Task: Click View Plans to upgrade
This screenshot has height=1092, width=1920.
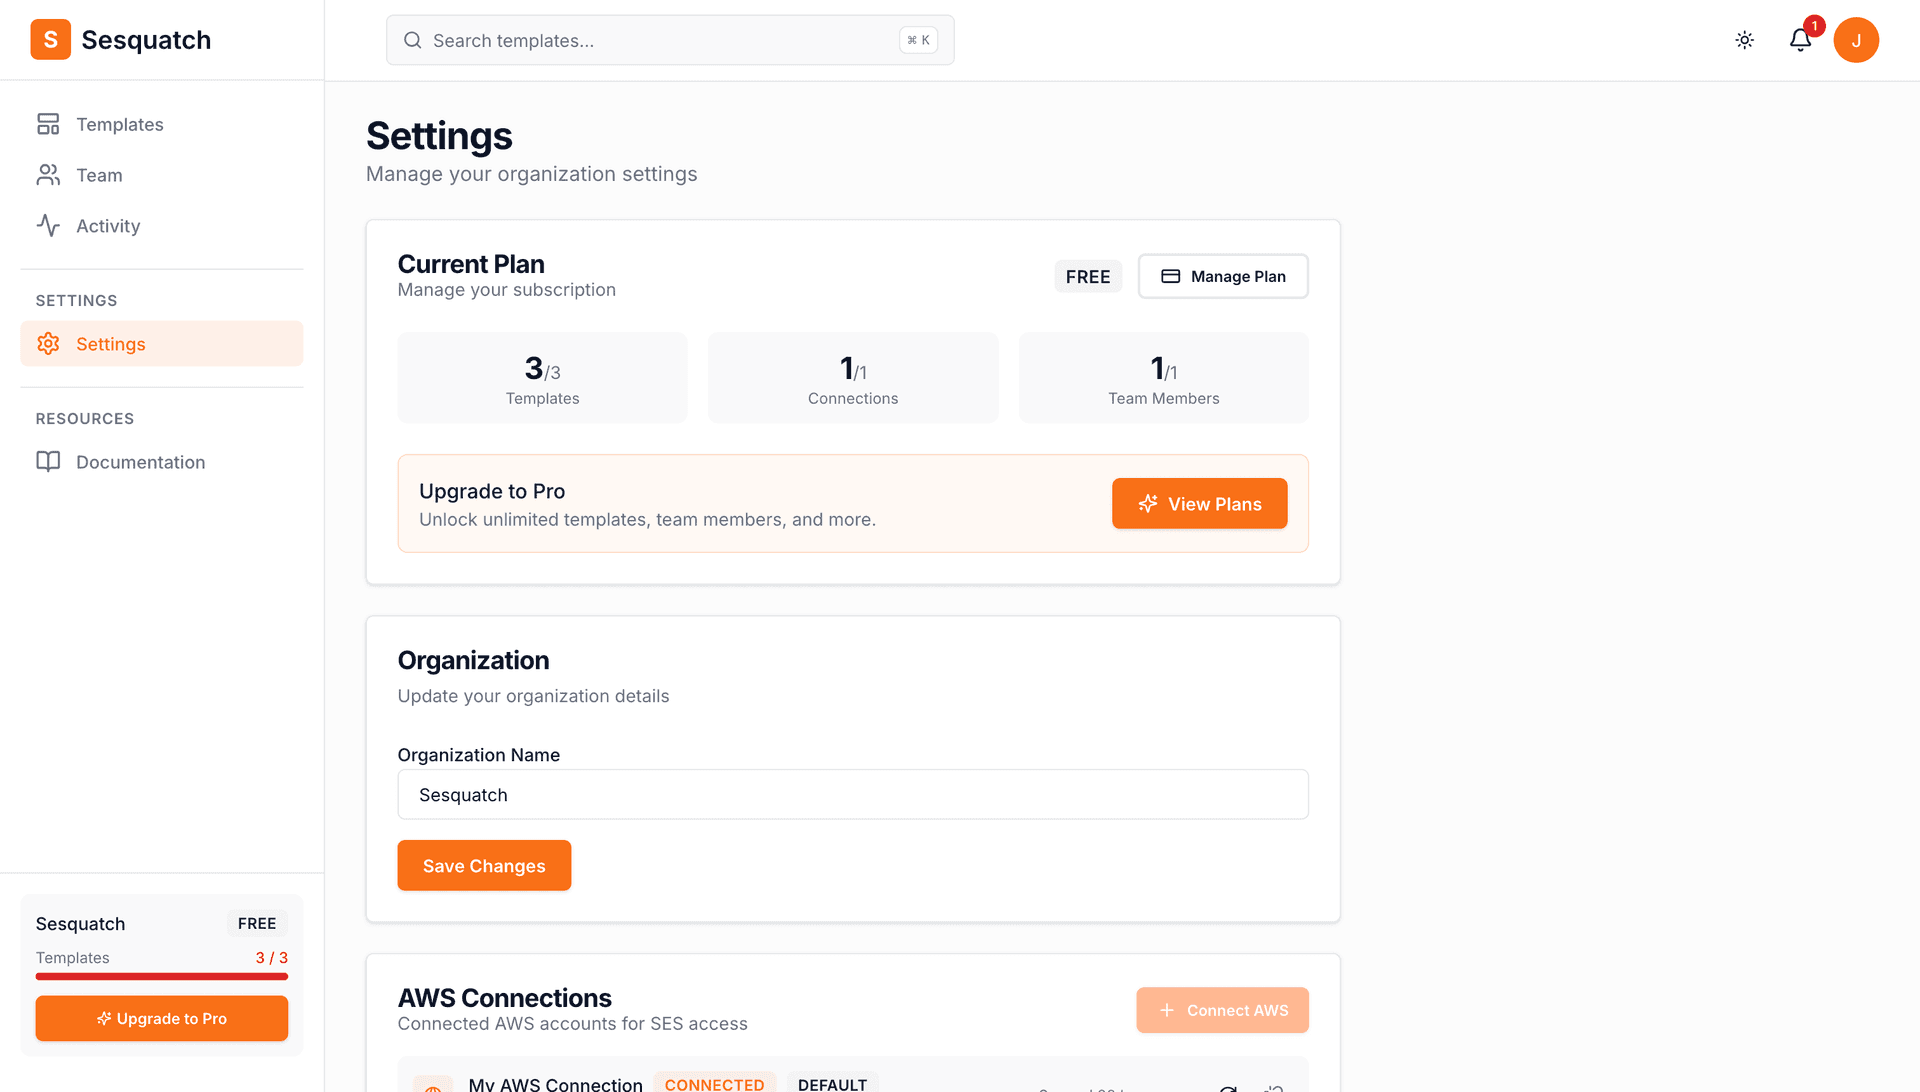Action: pyautogui.click(x=1199, y=503)
